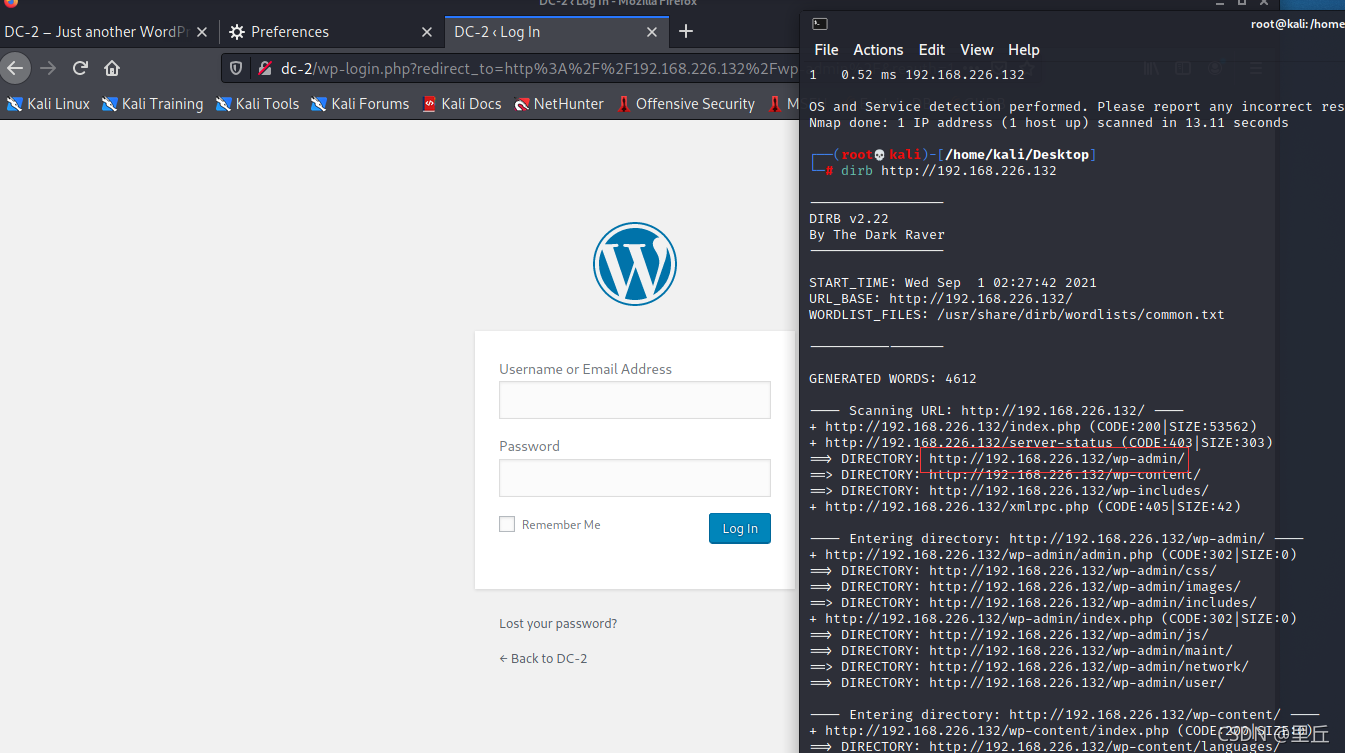Tick the Remember Me checkbox

pos(507,524)
